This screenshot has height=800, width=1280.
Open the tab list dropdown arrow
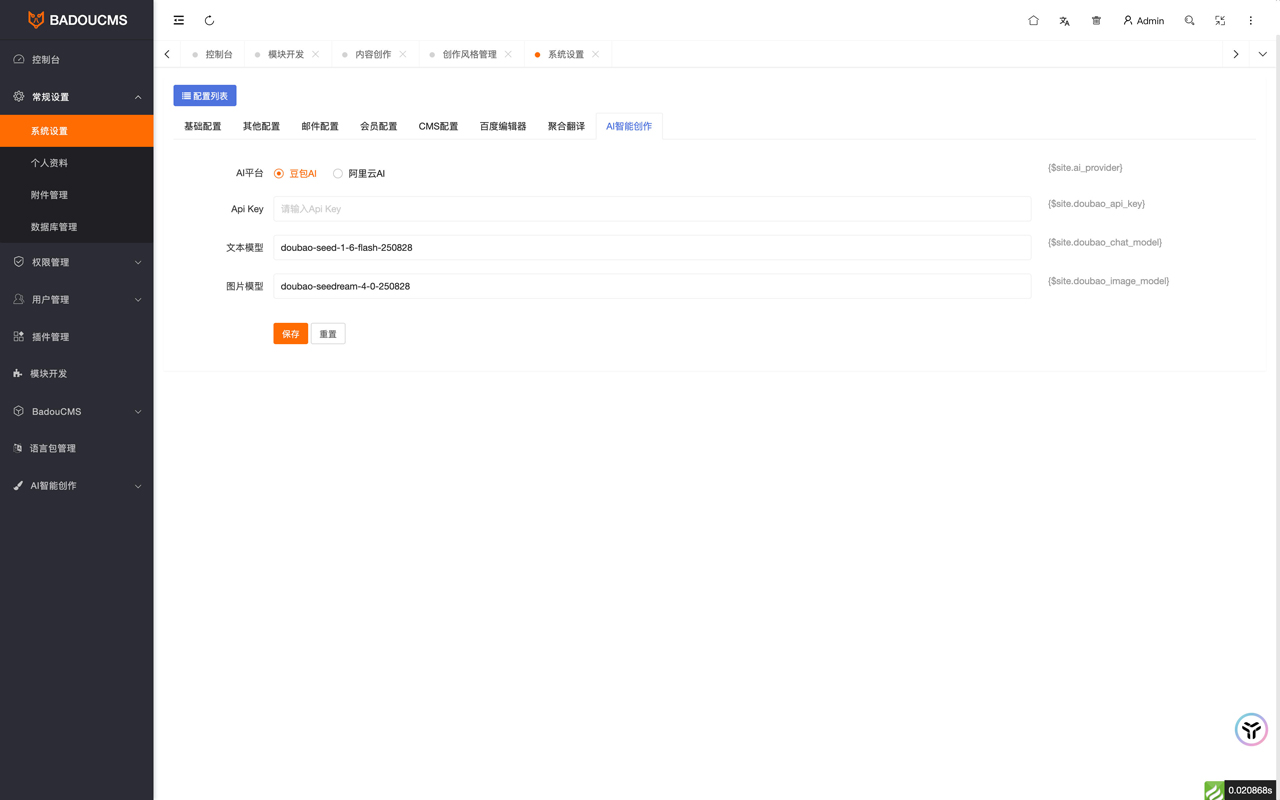1262,54
